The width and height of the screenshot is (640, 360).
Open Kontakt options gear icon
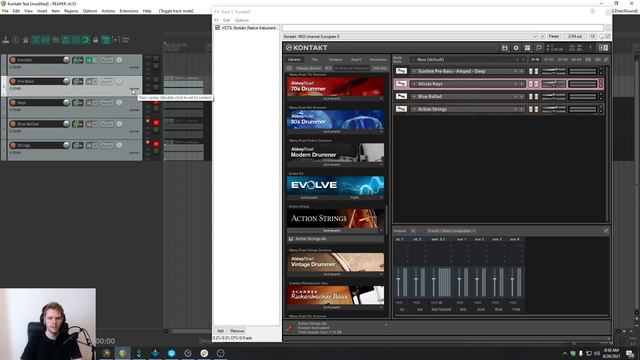(x=516, y=48)
